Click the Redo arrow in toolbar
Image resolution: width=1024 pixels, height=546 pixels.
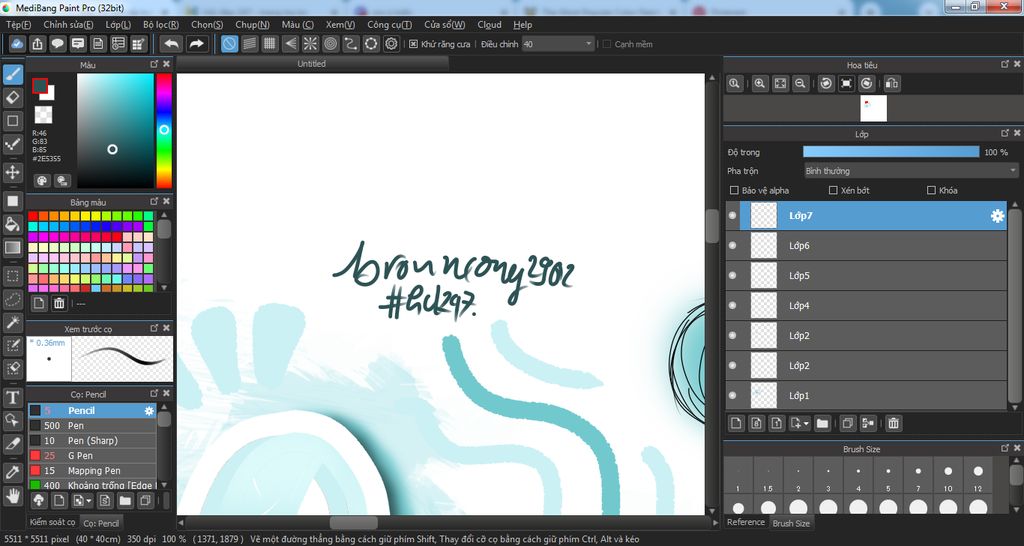click(x=197, y=44)
